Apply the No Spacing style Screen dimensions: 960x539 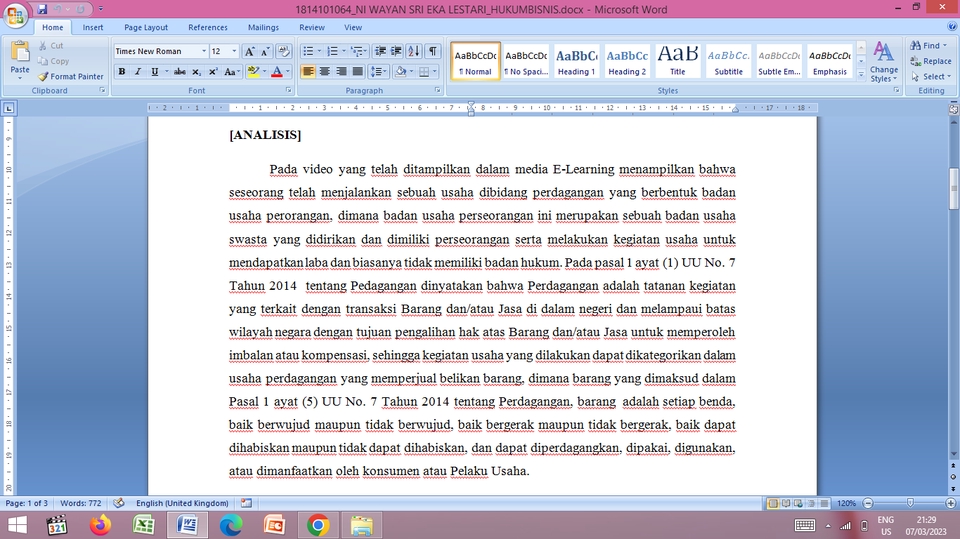pos(526,61)
